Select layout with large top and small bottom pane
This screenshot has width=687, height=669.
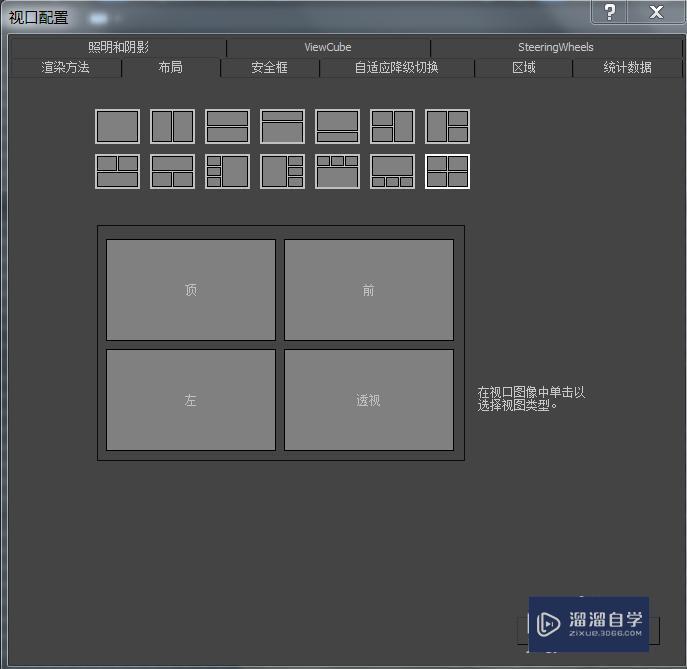(x=337, y=127)
